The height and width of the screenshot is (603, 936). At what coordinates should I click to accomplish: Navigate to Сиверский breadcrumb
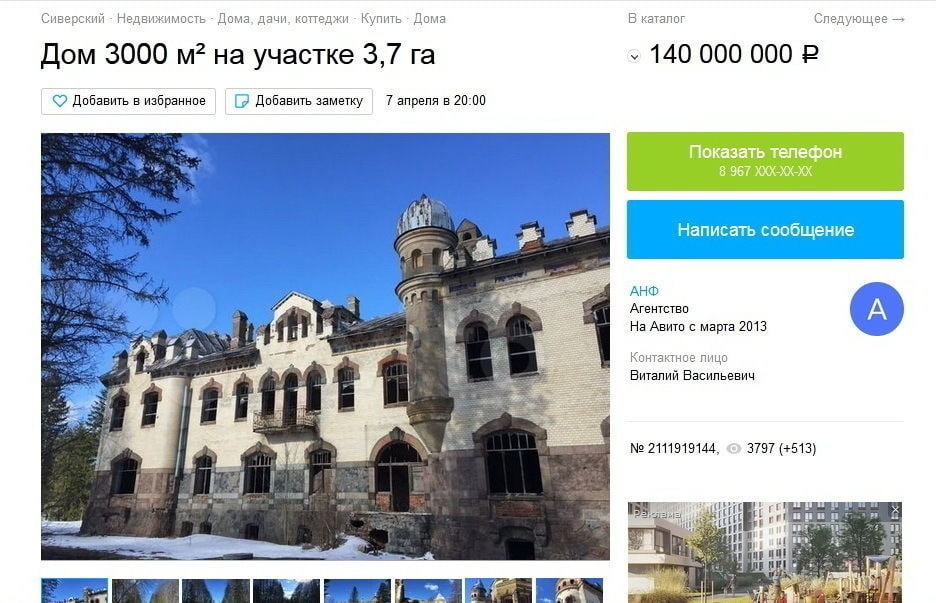click(x=73, y=19)
